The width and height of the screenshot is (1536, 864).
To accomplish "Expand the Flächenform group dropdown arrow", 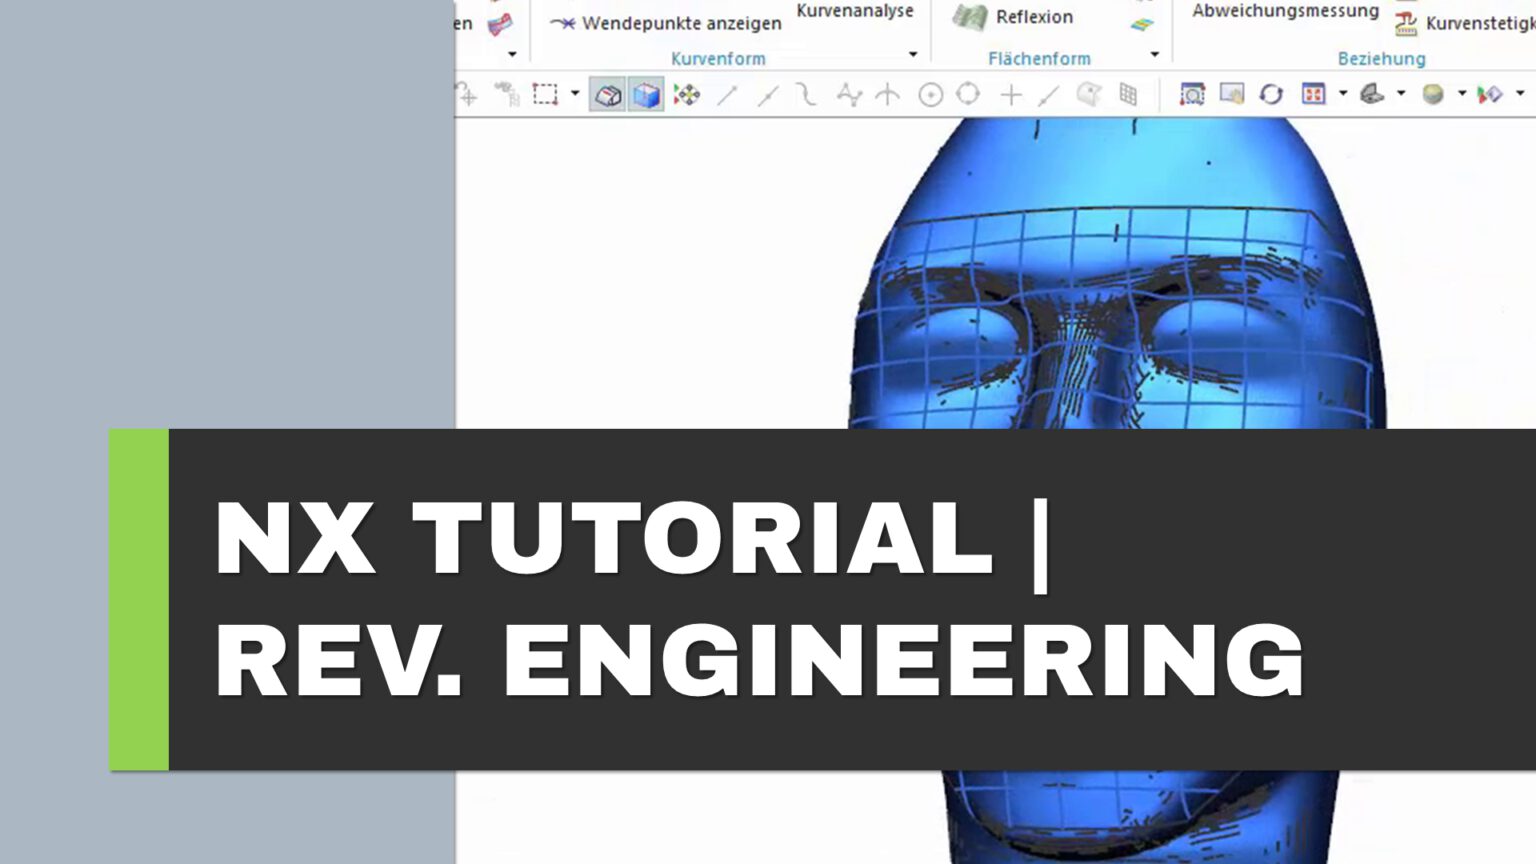I will [x=1155, y=55].
